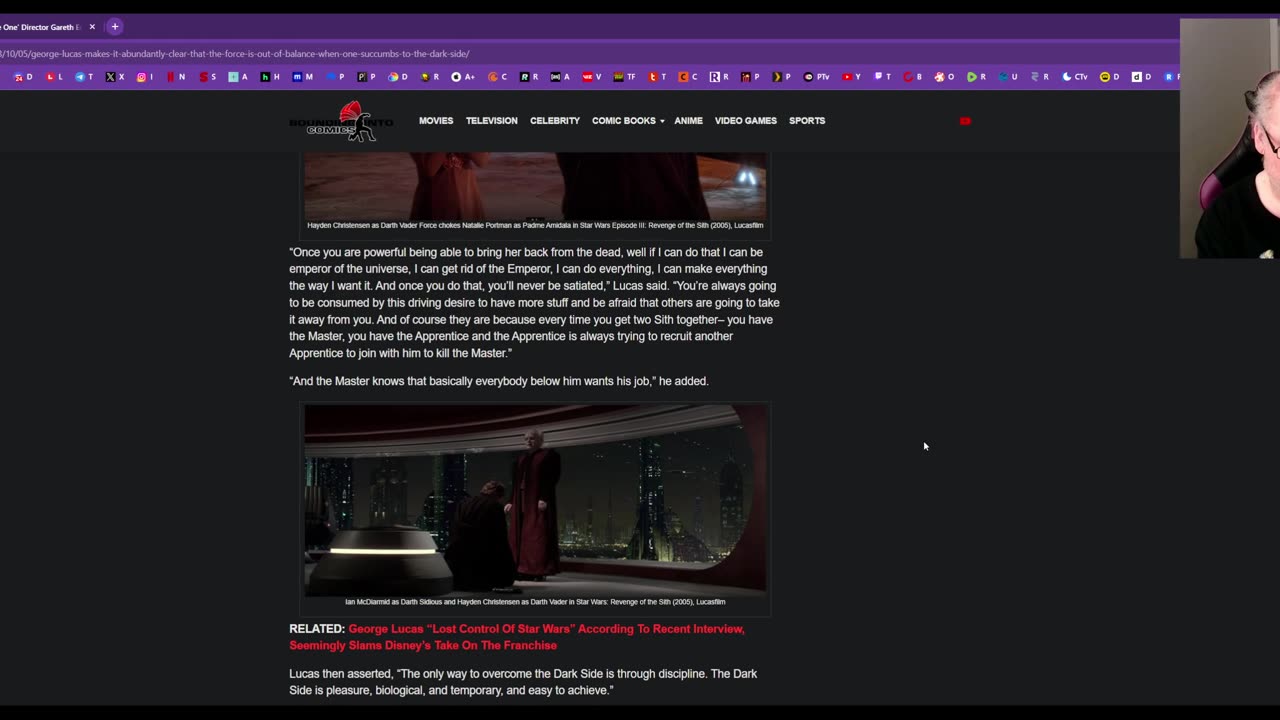Open the Celebrity menu item
The image size is (1280, 720).
point(555,121)
